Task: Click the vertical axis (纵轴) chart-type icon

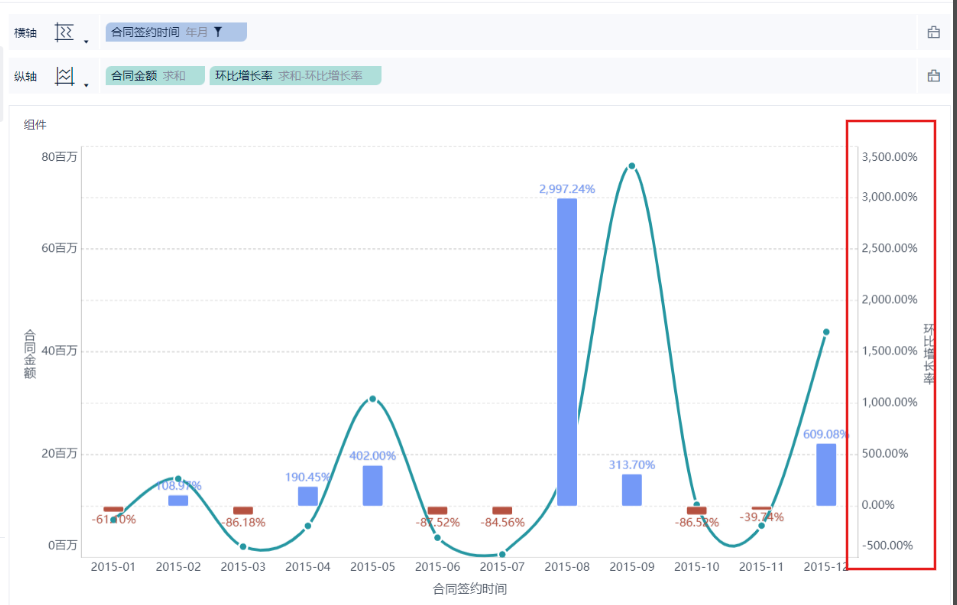Action: point(64,76)
